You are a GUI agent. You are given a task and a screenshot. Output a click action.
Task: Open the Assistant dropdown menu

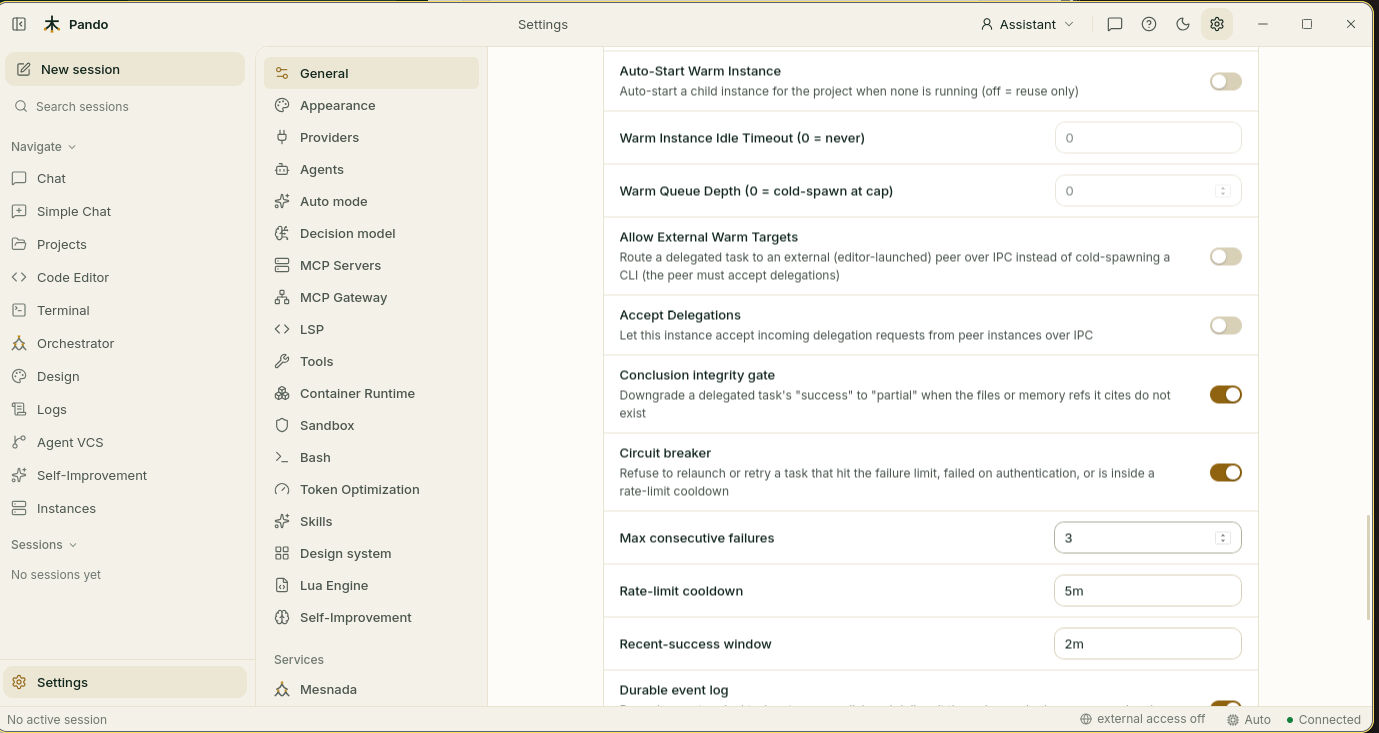1028,24
